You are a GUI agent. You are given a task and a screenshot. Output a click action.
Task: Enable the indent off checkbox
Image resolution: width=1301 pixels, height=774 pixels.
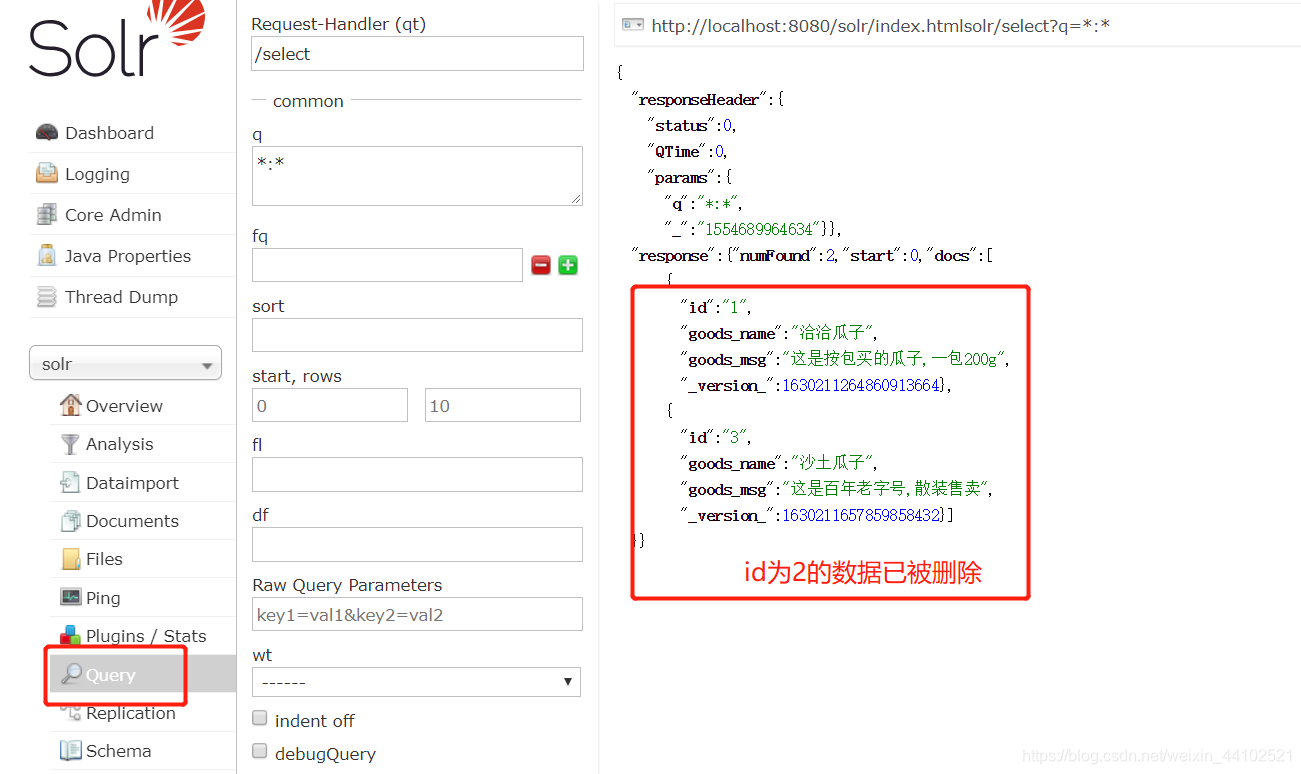[260, 718]
